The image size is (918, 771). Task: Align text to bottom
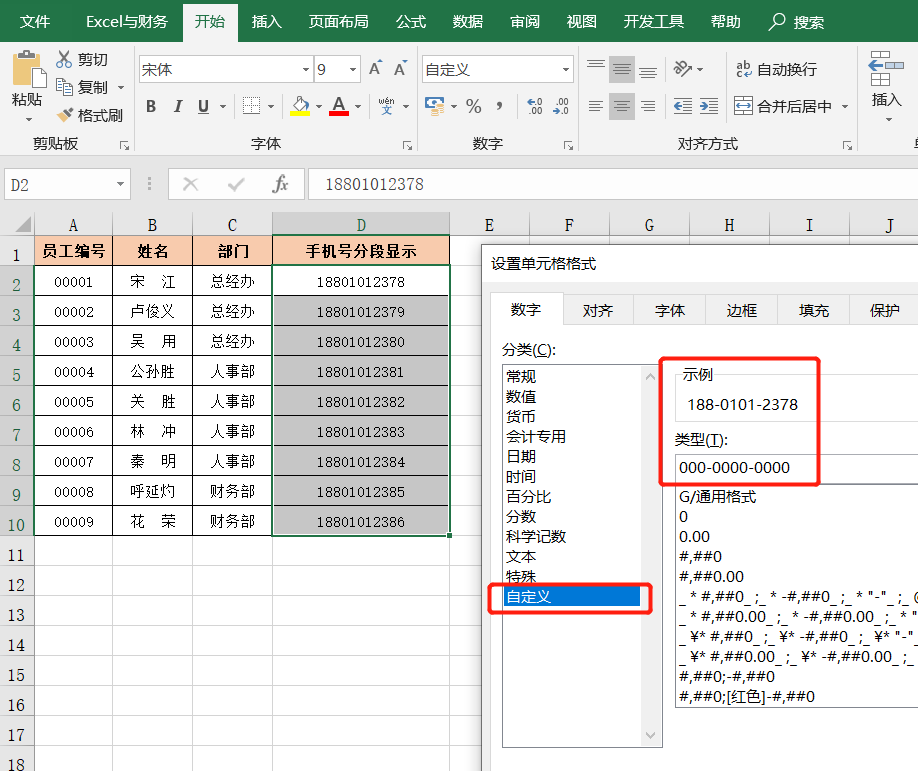pyautogui.click(x=648, y=70)
